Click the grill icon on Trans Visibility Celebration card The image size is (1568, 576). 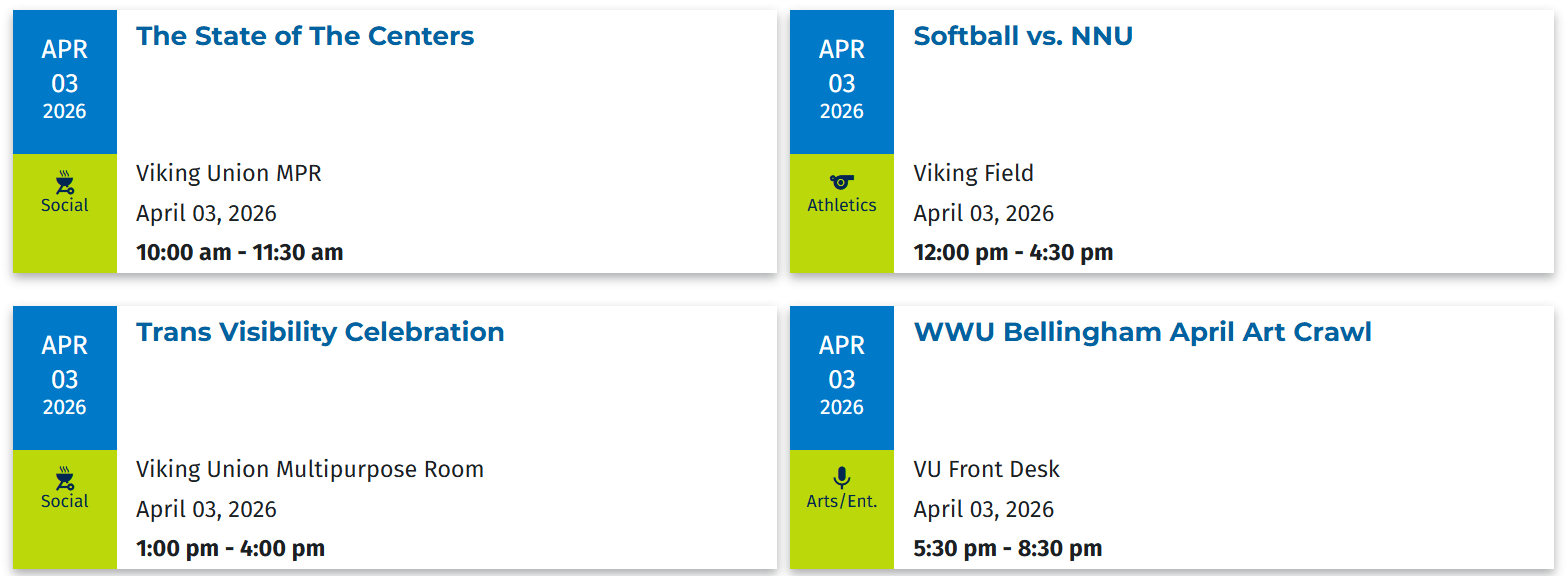tap(65, 478)
